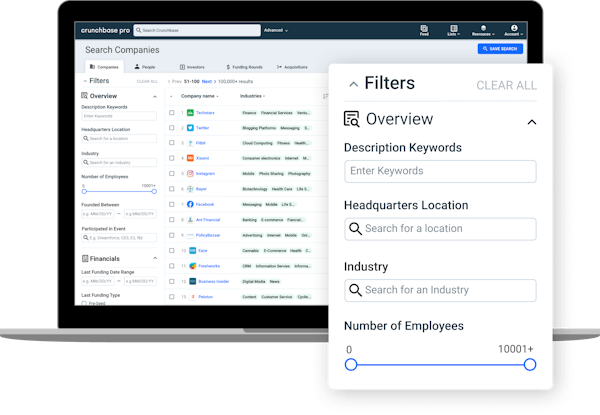This screenshot has width=600, height=415.
Task: Focus Enter Keywords field in enlarged card
Action: [440, 171]
